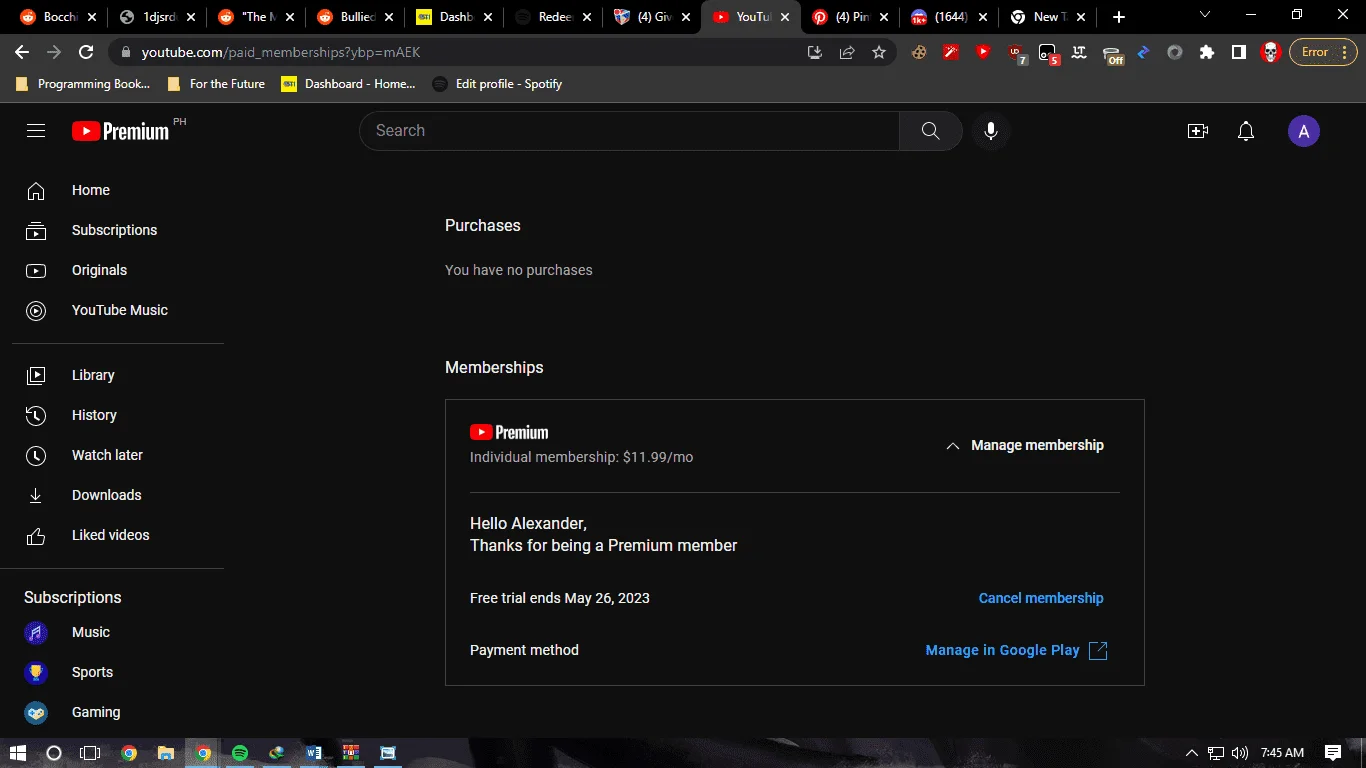Click the search magnifier button
The height and width of the screenshot is (768, 1366).
930,131
